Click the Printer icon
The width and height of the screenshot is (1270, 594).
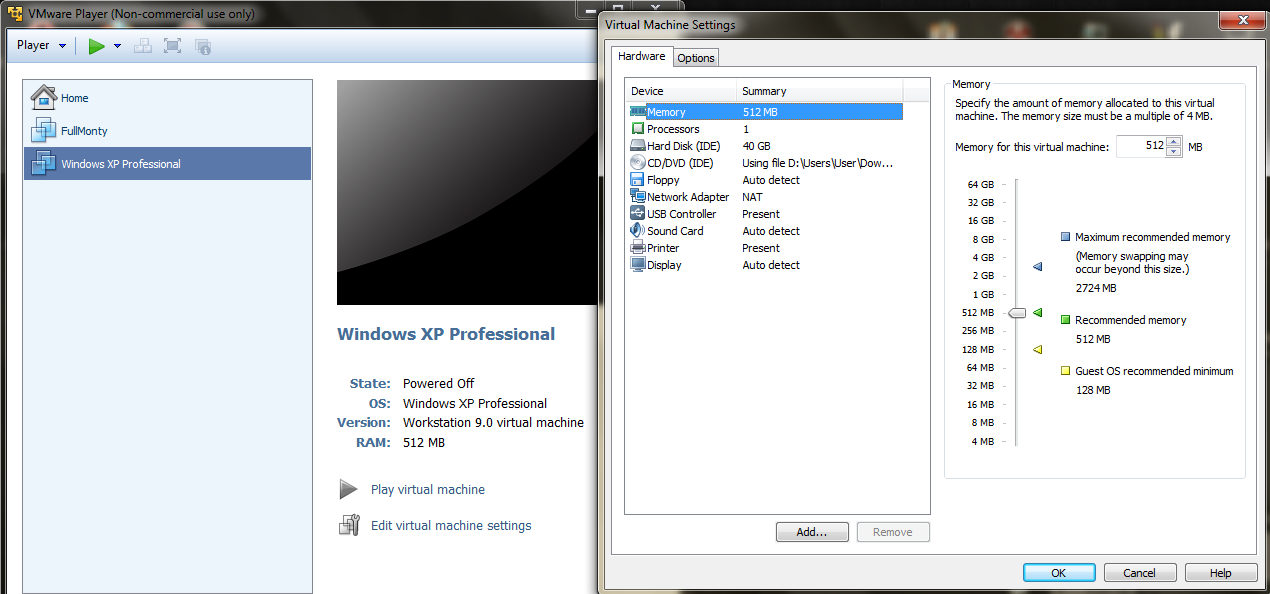[638, 248]
